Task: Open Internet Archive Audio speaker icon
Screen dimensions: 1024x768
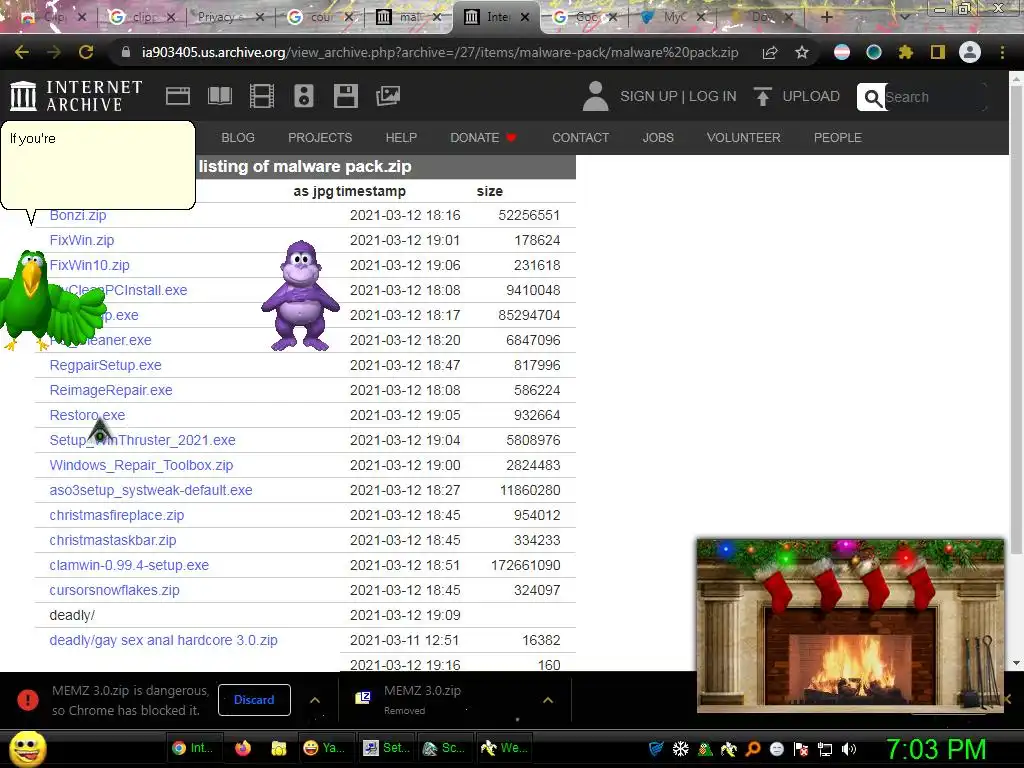Action: tap(304, 96)
